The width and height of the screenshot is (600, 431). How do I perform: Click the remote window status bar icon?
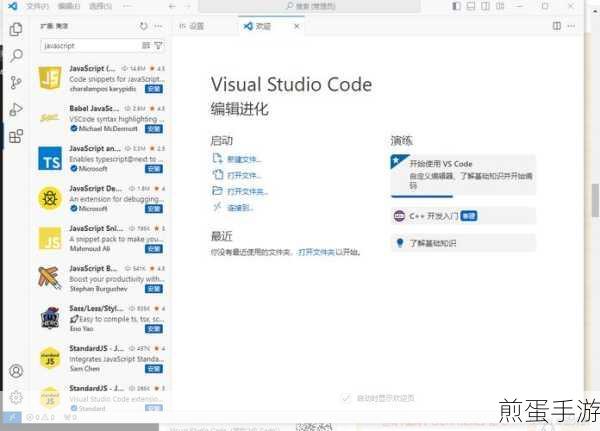click(x=12, y=417)
